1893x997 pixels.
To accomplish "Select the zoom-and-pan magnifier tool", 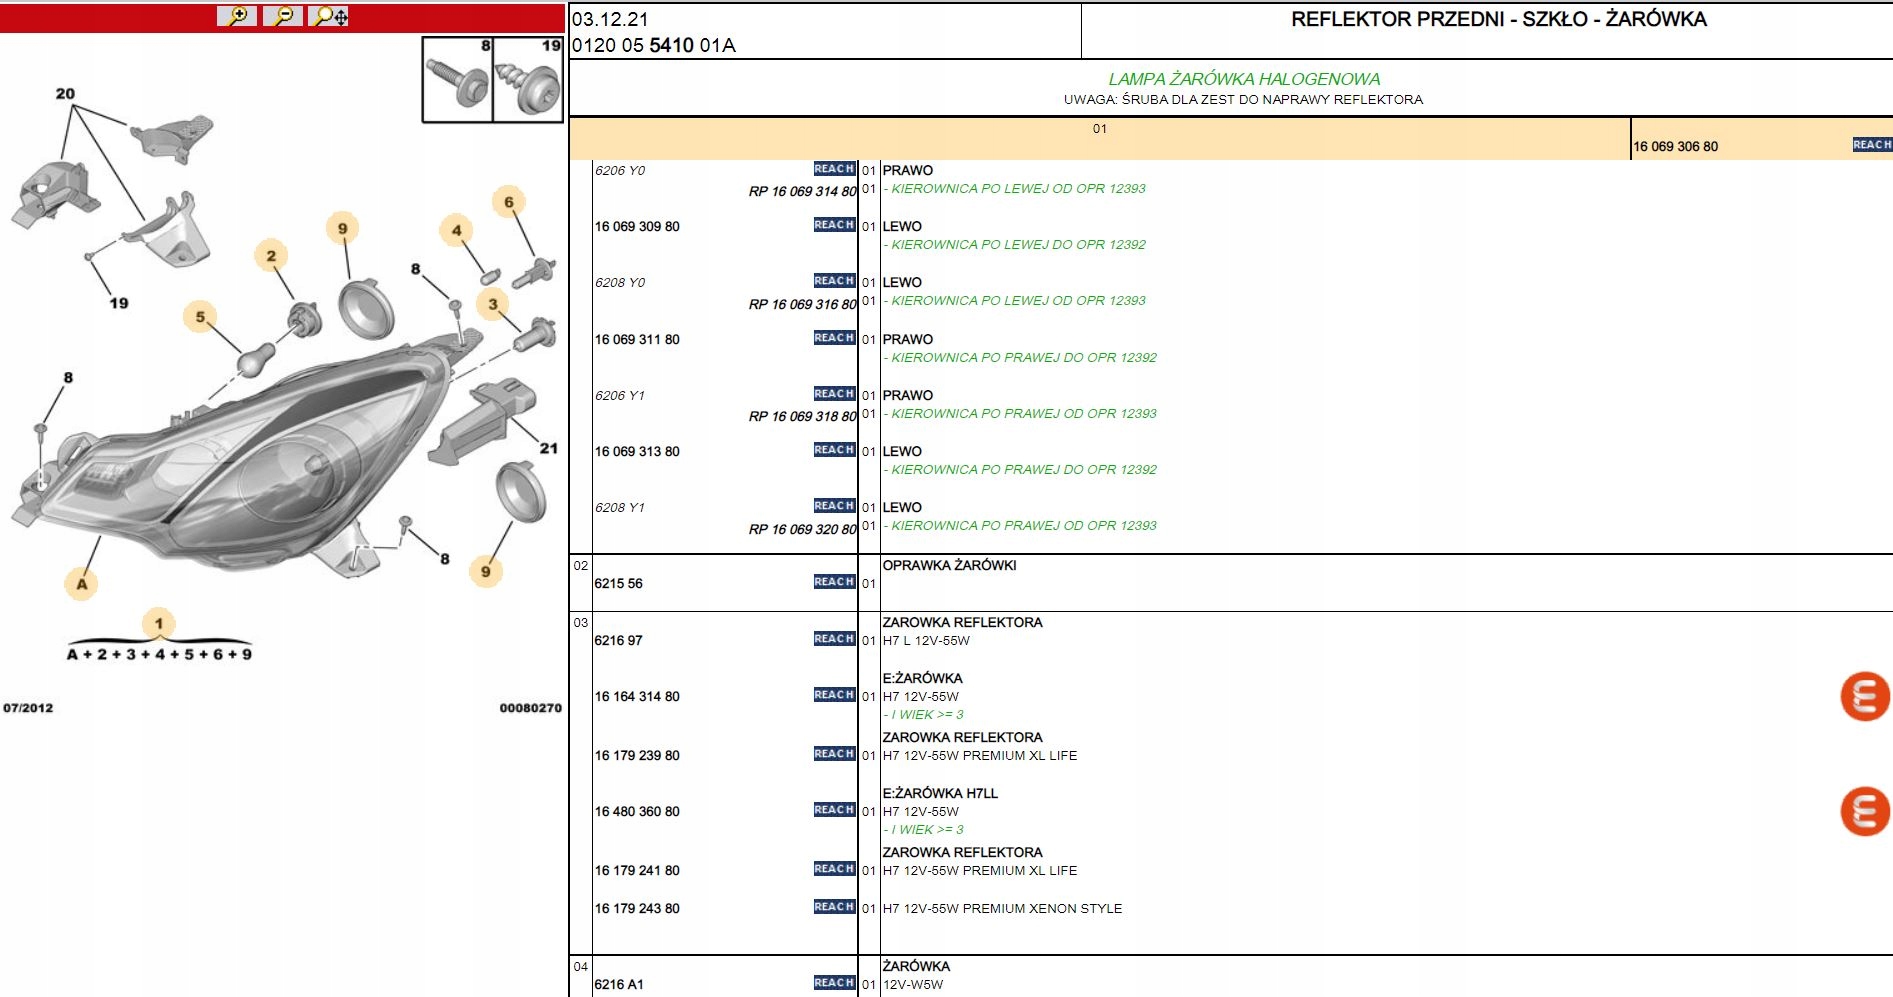I will [x=329, y=16].
